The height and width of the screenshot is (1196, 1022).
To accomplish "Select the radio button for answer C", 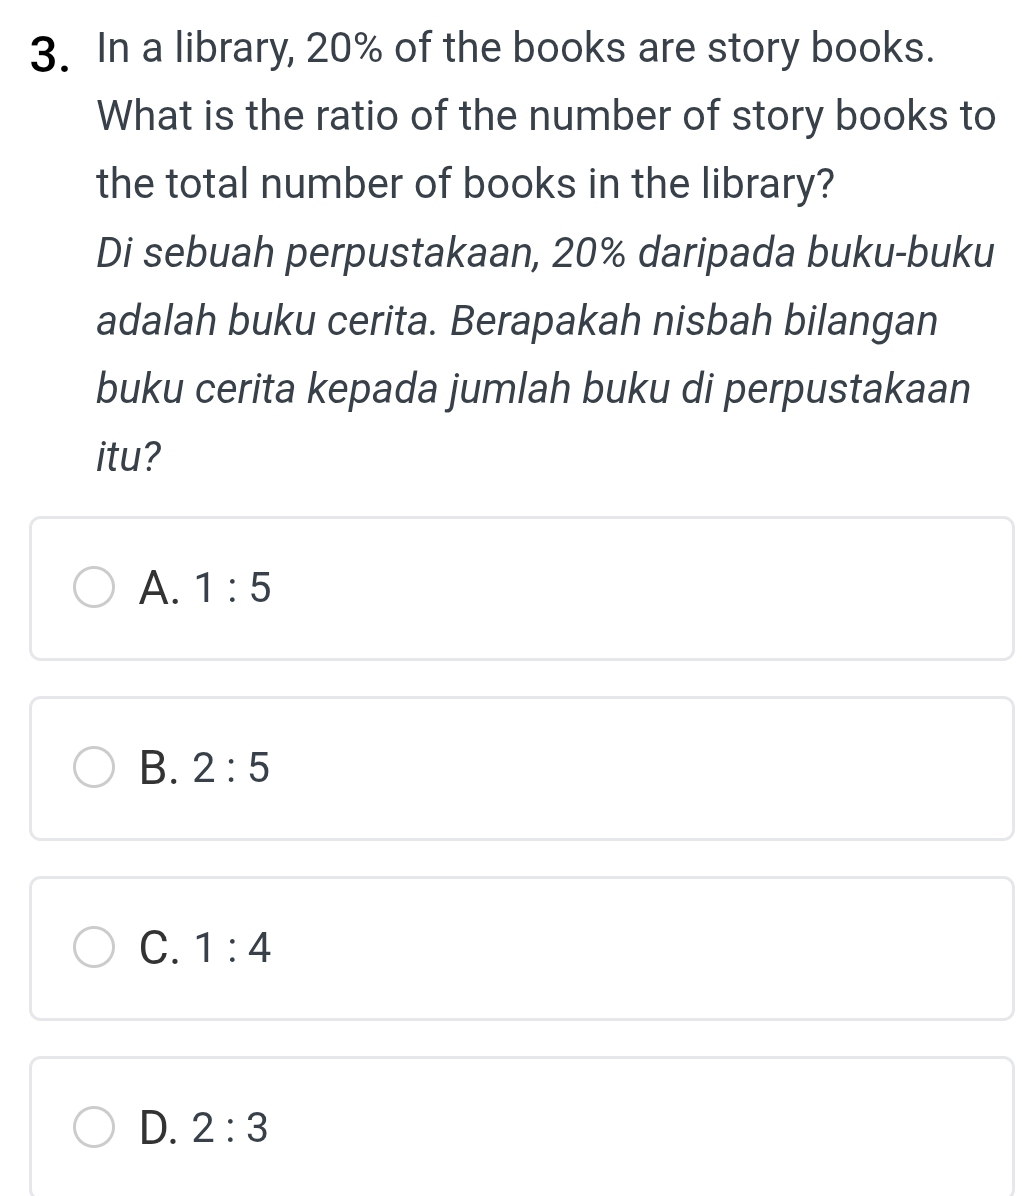I will 95,948.
